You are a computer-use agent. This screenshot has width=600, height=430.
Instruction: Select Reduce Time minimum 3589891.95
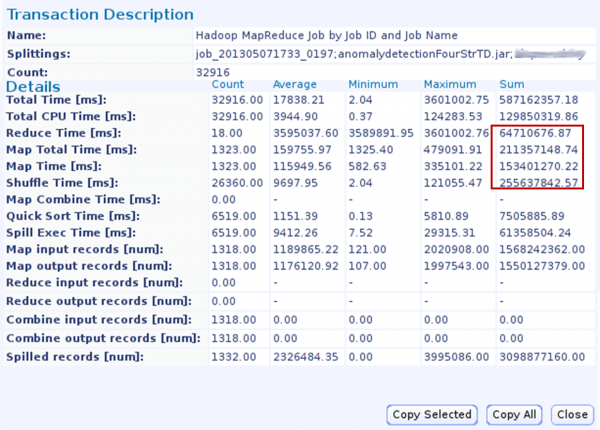(381, 133)
